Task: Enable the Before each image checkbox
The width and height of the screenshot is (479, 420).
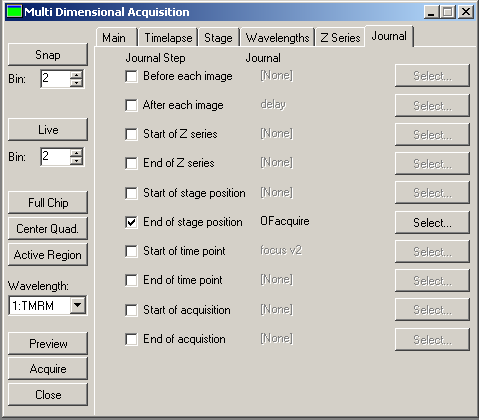Action: (x=131, y=76)
